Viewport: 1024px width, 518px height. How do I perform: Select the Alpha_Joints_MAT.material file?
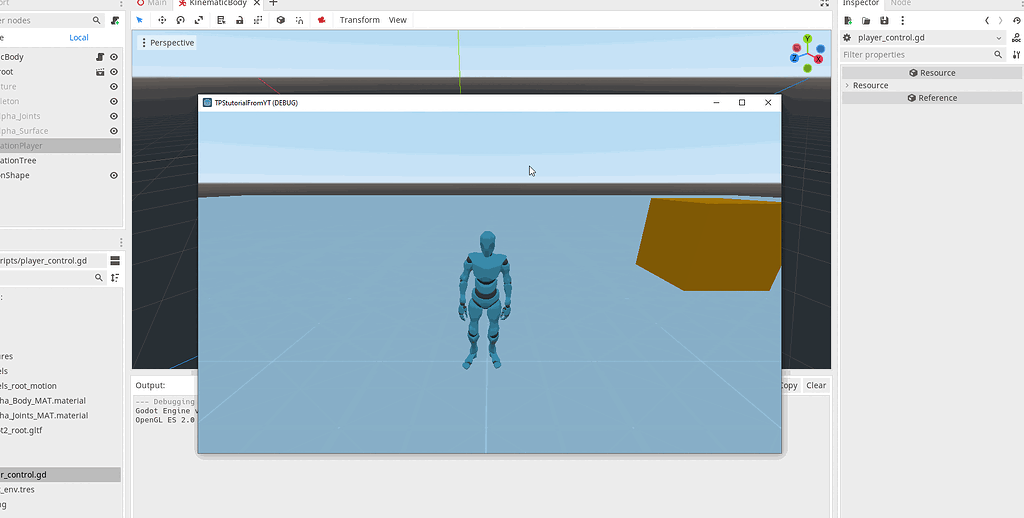click(44, 415)
